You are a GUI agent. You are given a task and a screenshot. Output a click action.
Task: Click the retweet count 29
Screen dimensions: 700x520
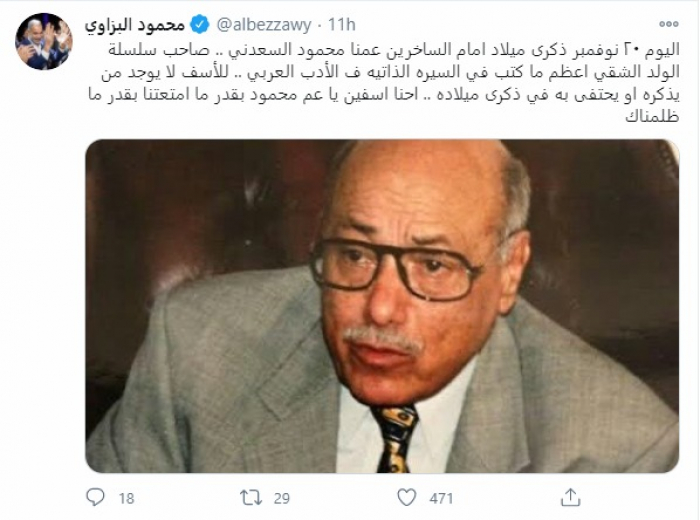282,498
